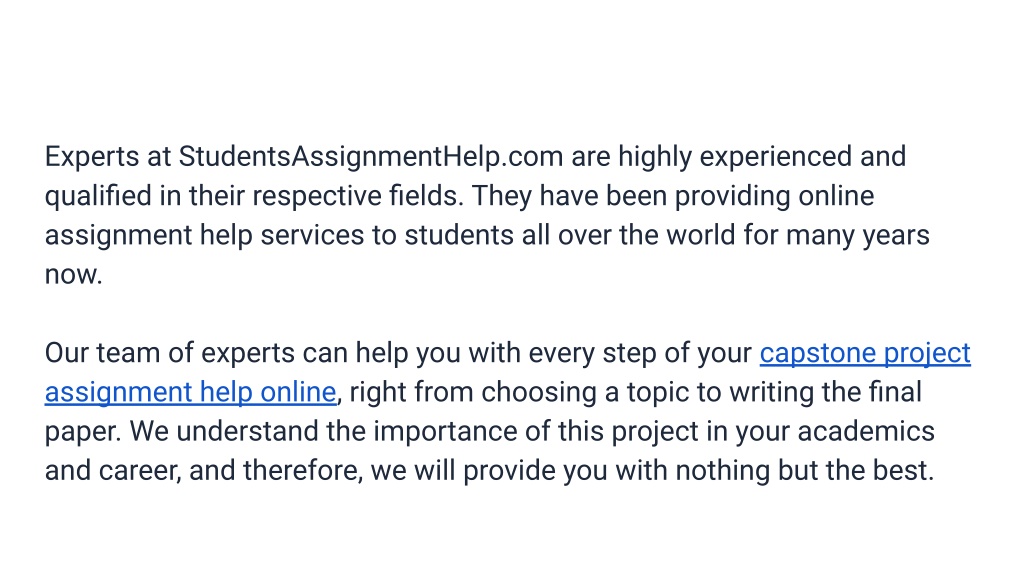Place cursor on the word "qualified"
Viewport: 1024px width, 576px height.
click(98, 197)
